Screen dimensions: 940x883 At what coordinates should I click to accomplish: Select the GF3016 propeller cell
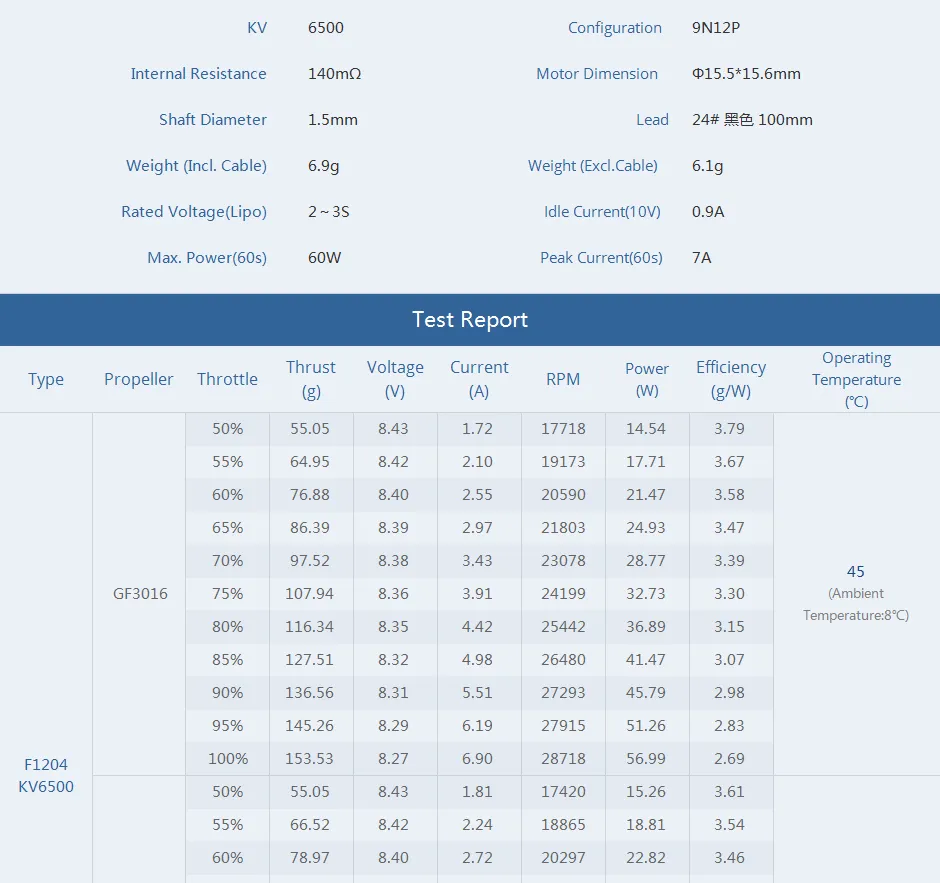139,593
